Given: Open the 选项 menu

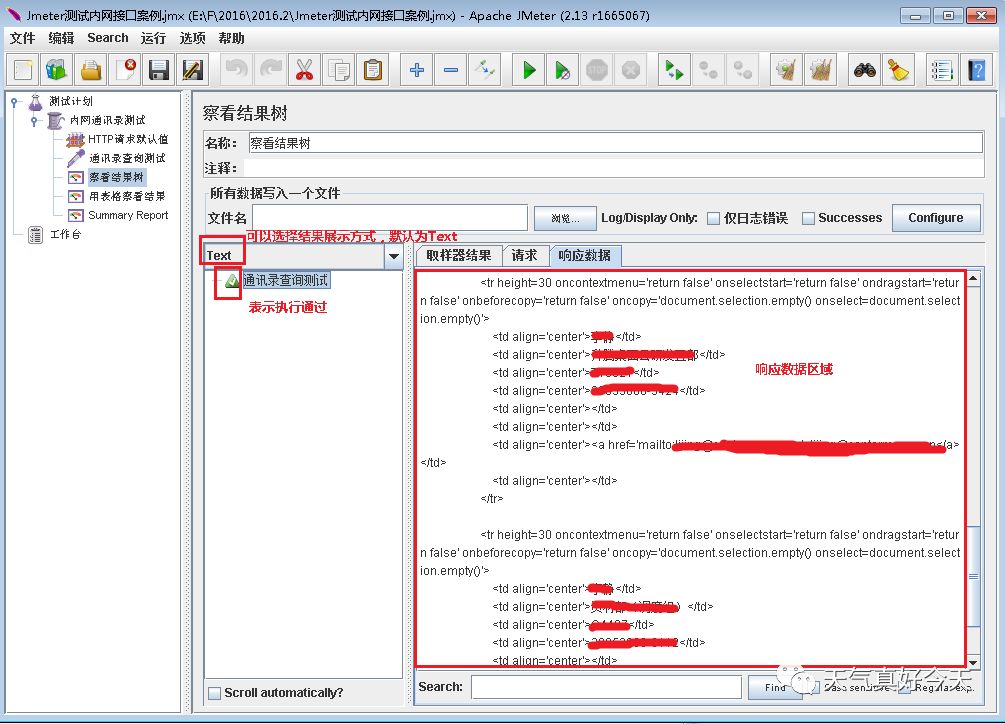Looking at the screenshot, I should coord(192,38).
